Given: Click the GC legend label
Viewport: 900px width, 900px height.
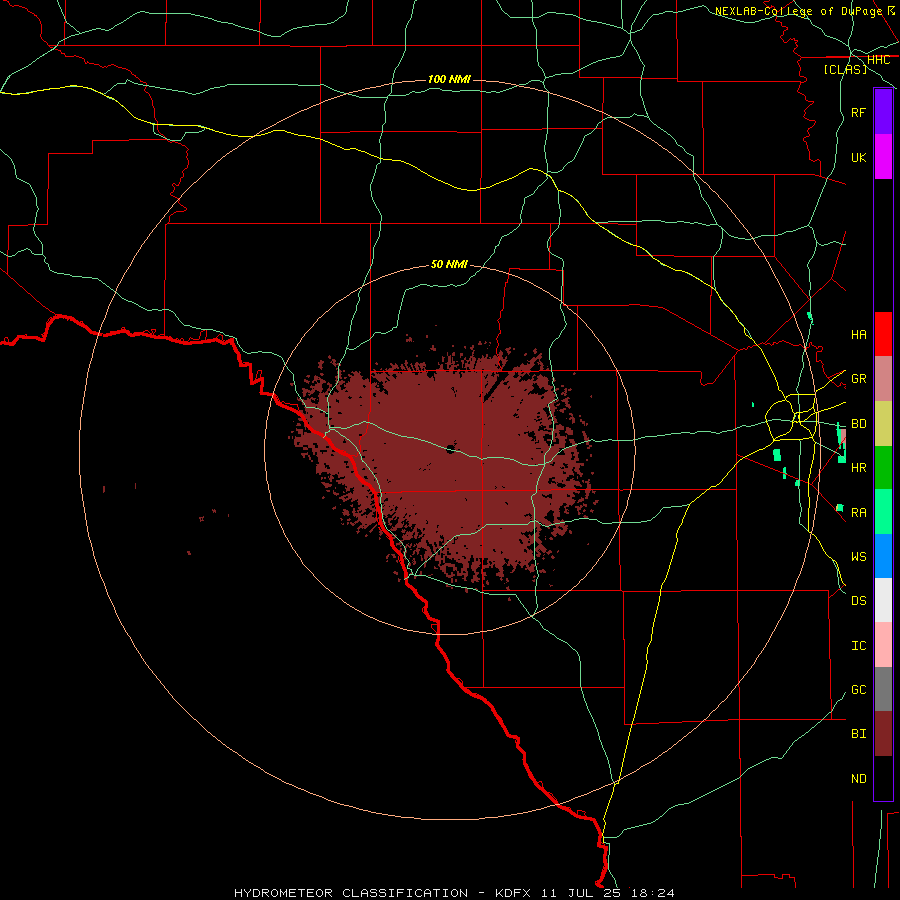Looking at the screenshot, I should click(858, 689).
